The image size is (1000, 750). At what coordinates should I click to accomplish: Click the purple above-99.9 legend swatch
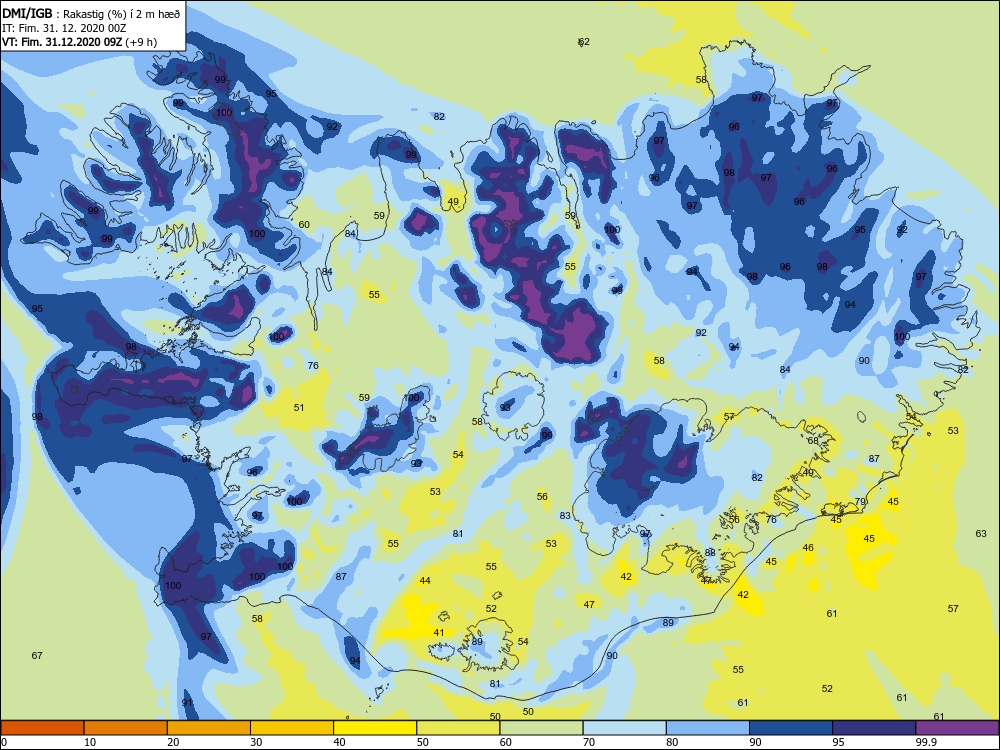(x=957, y=728)
